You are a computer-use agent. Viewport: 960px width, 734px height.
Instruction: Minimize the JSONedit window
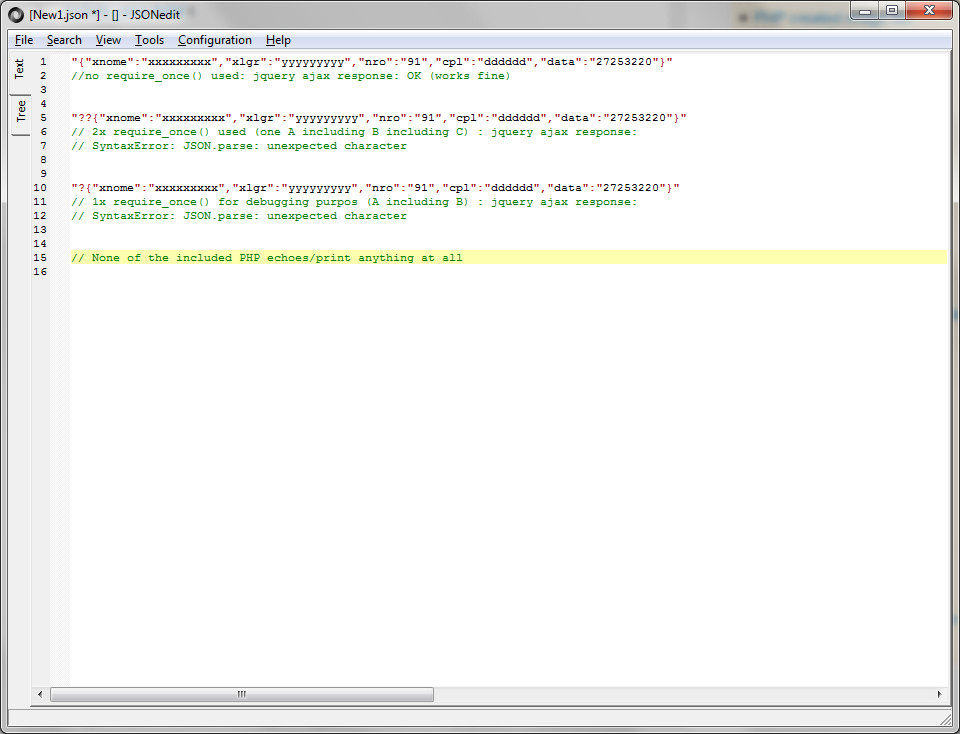(x=865, y=10)
